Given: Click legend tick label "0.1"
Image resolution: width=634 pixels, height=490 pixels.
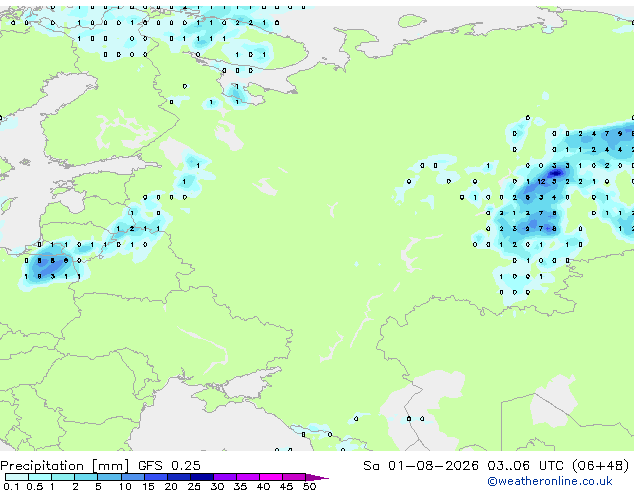Looking at the screenshot, I should coord(11,486).
